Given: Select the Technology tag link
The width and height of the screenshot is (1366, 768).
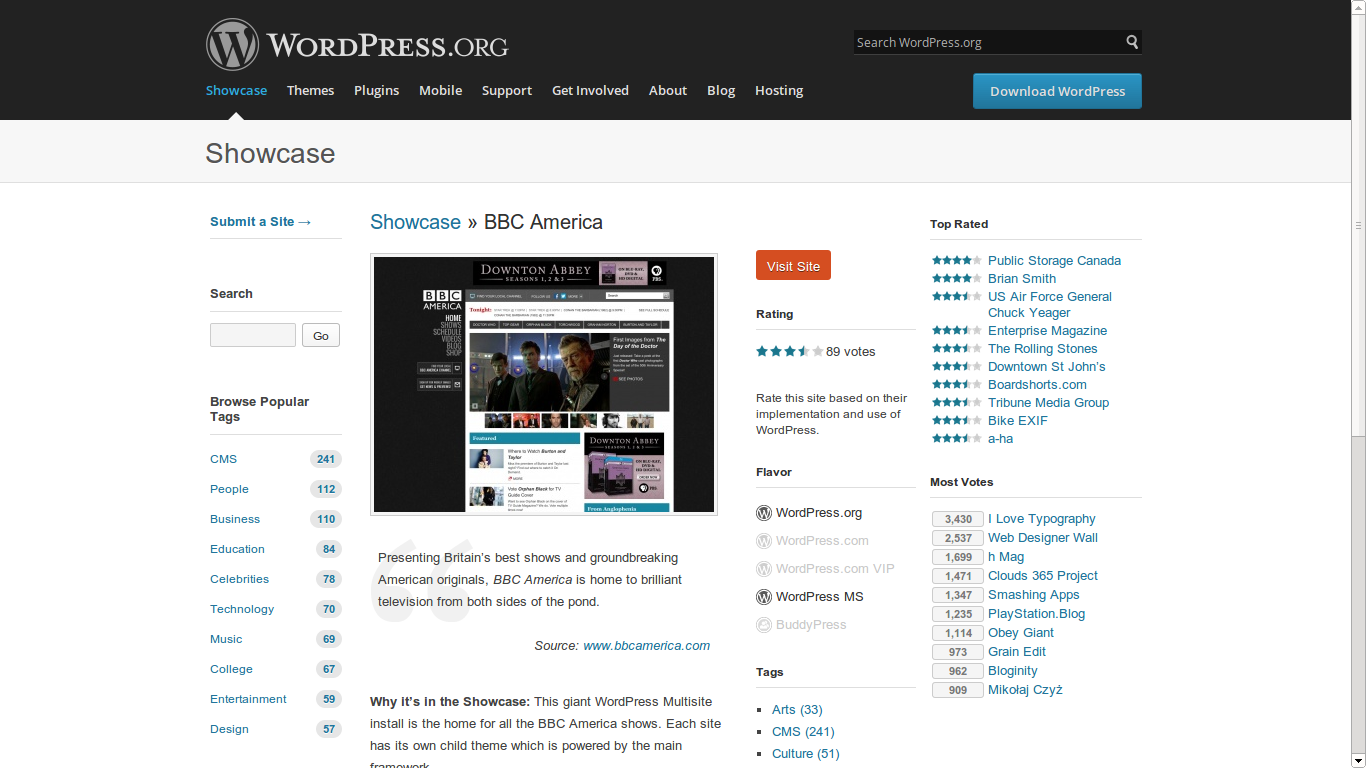Looking at the screenshot, I should [x=242, y=609].
